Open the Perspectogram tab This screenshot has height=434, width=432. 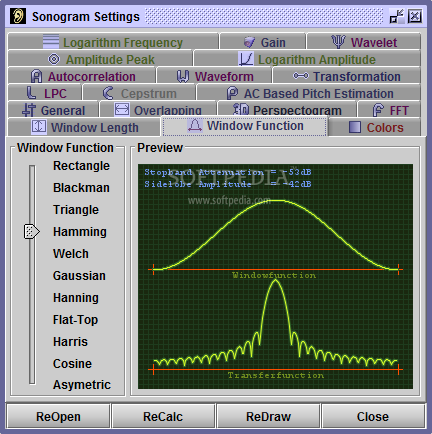point(287,110)
